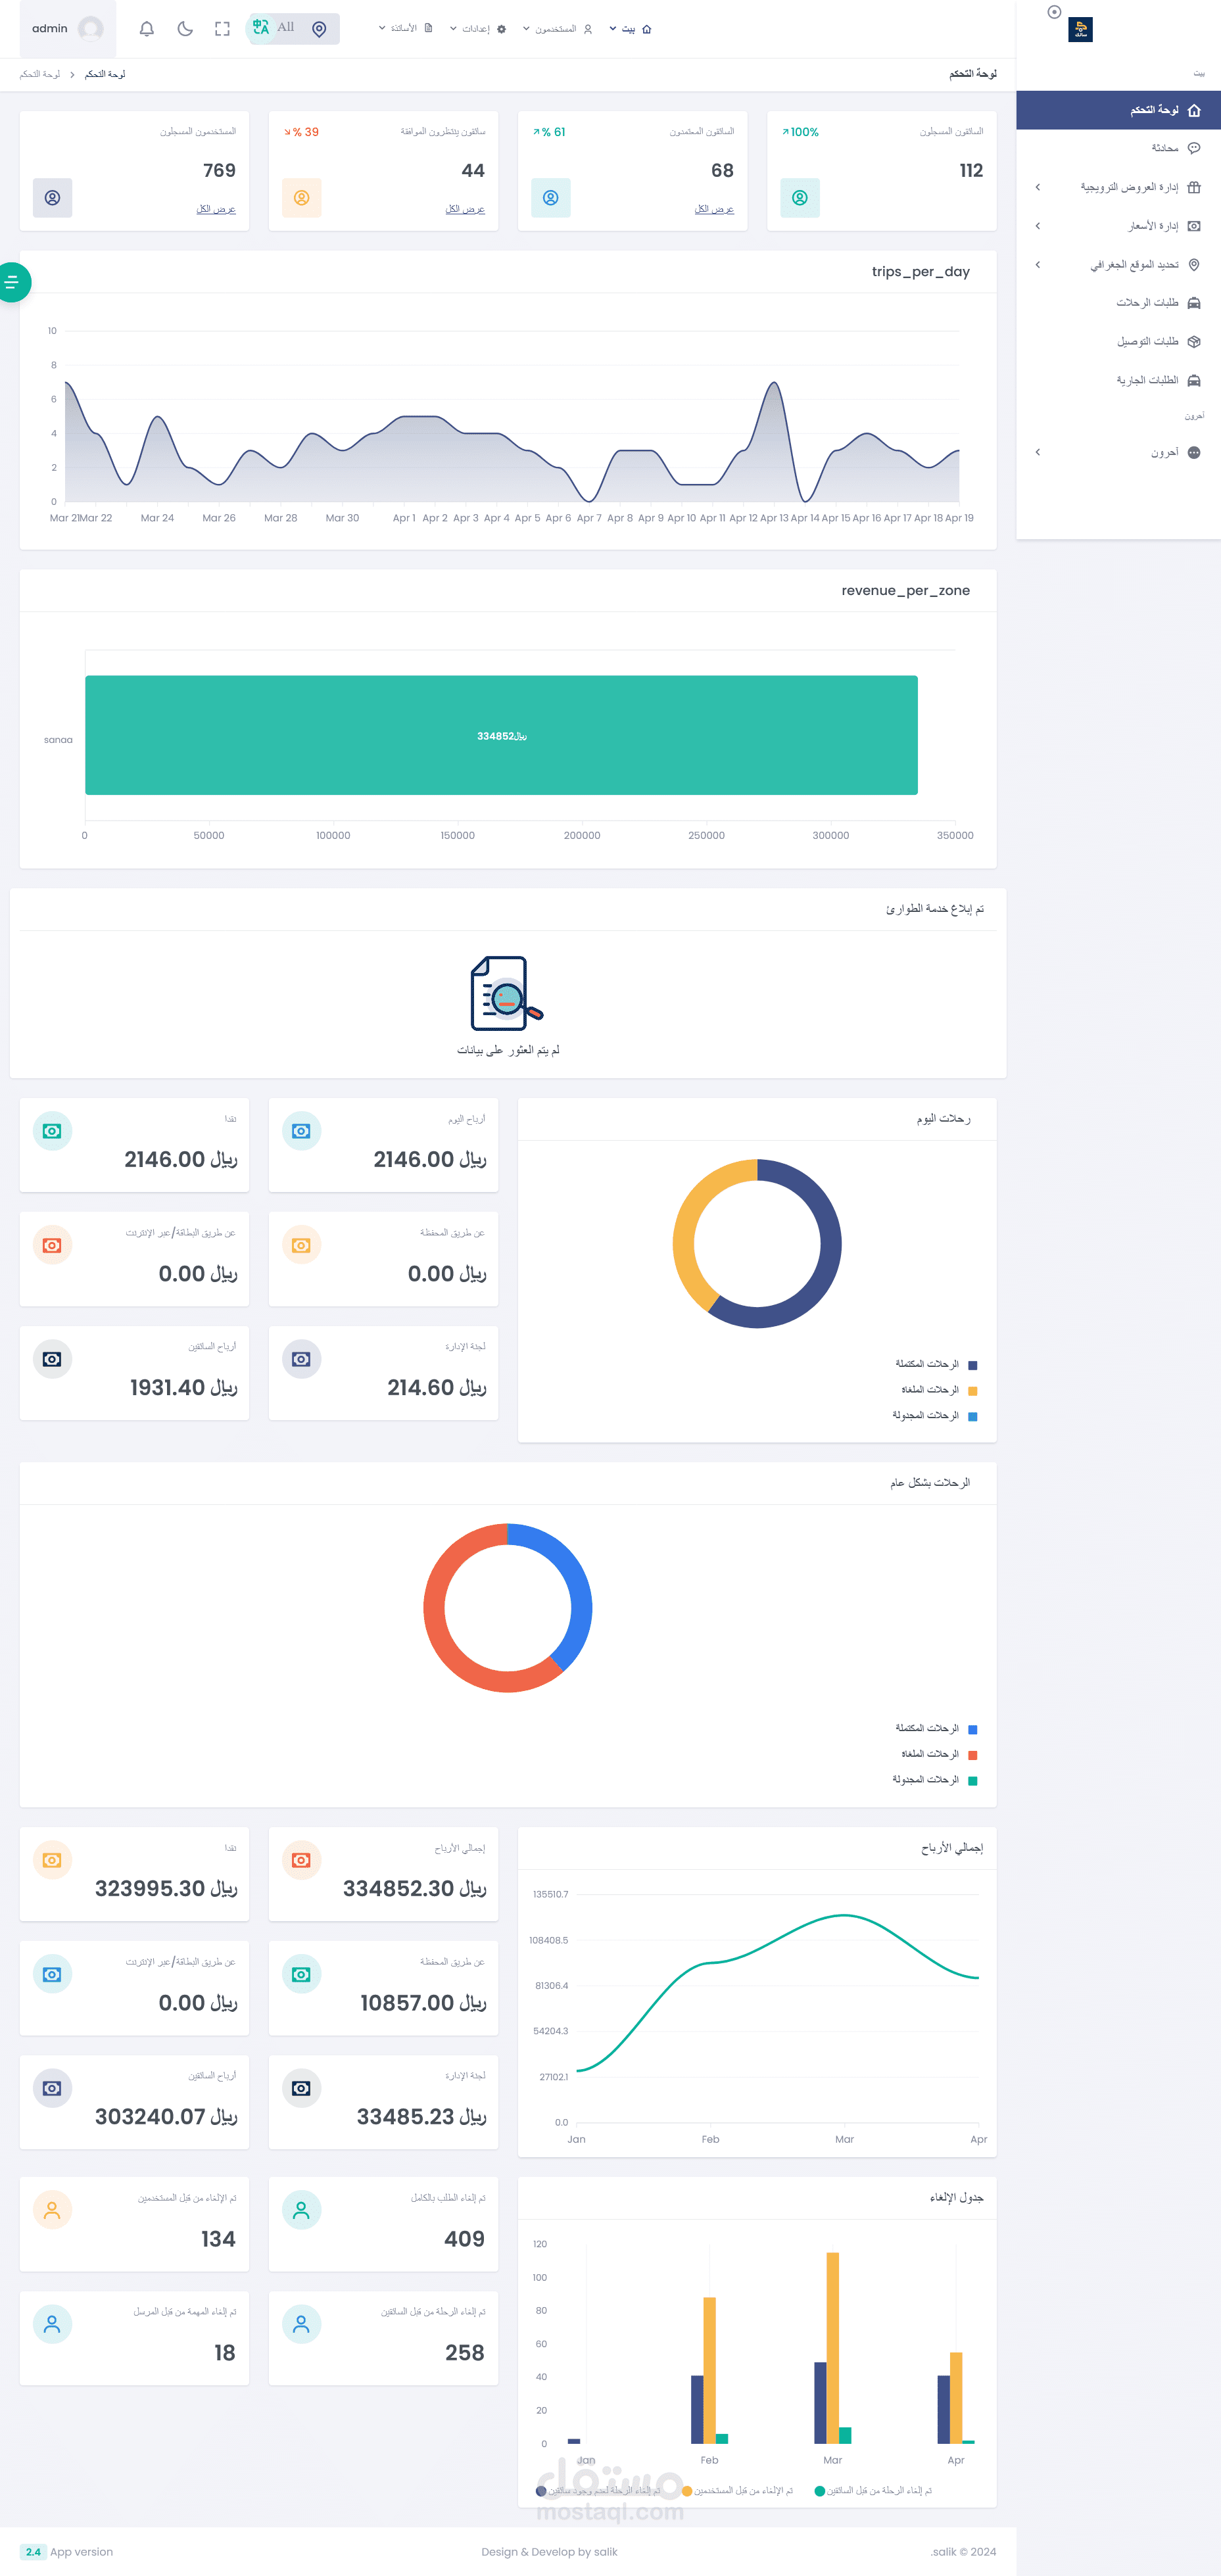The height and width of the screenshot is (2576, 1221).
Task: Click the person icon on the 134 cancellations card
Action: [x=52, y=2210]
